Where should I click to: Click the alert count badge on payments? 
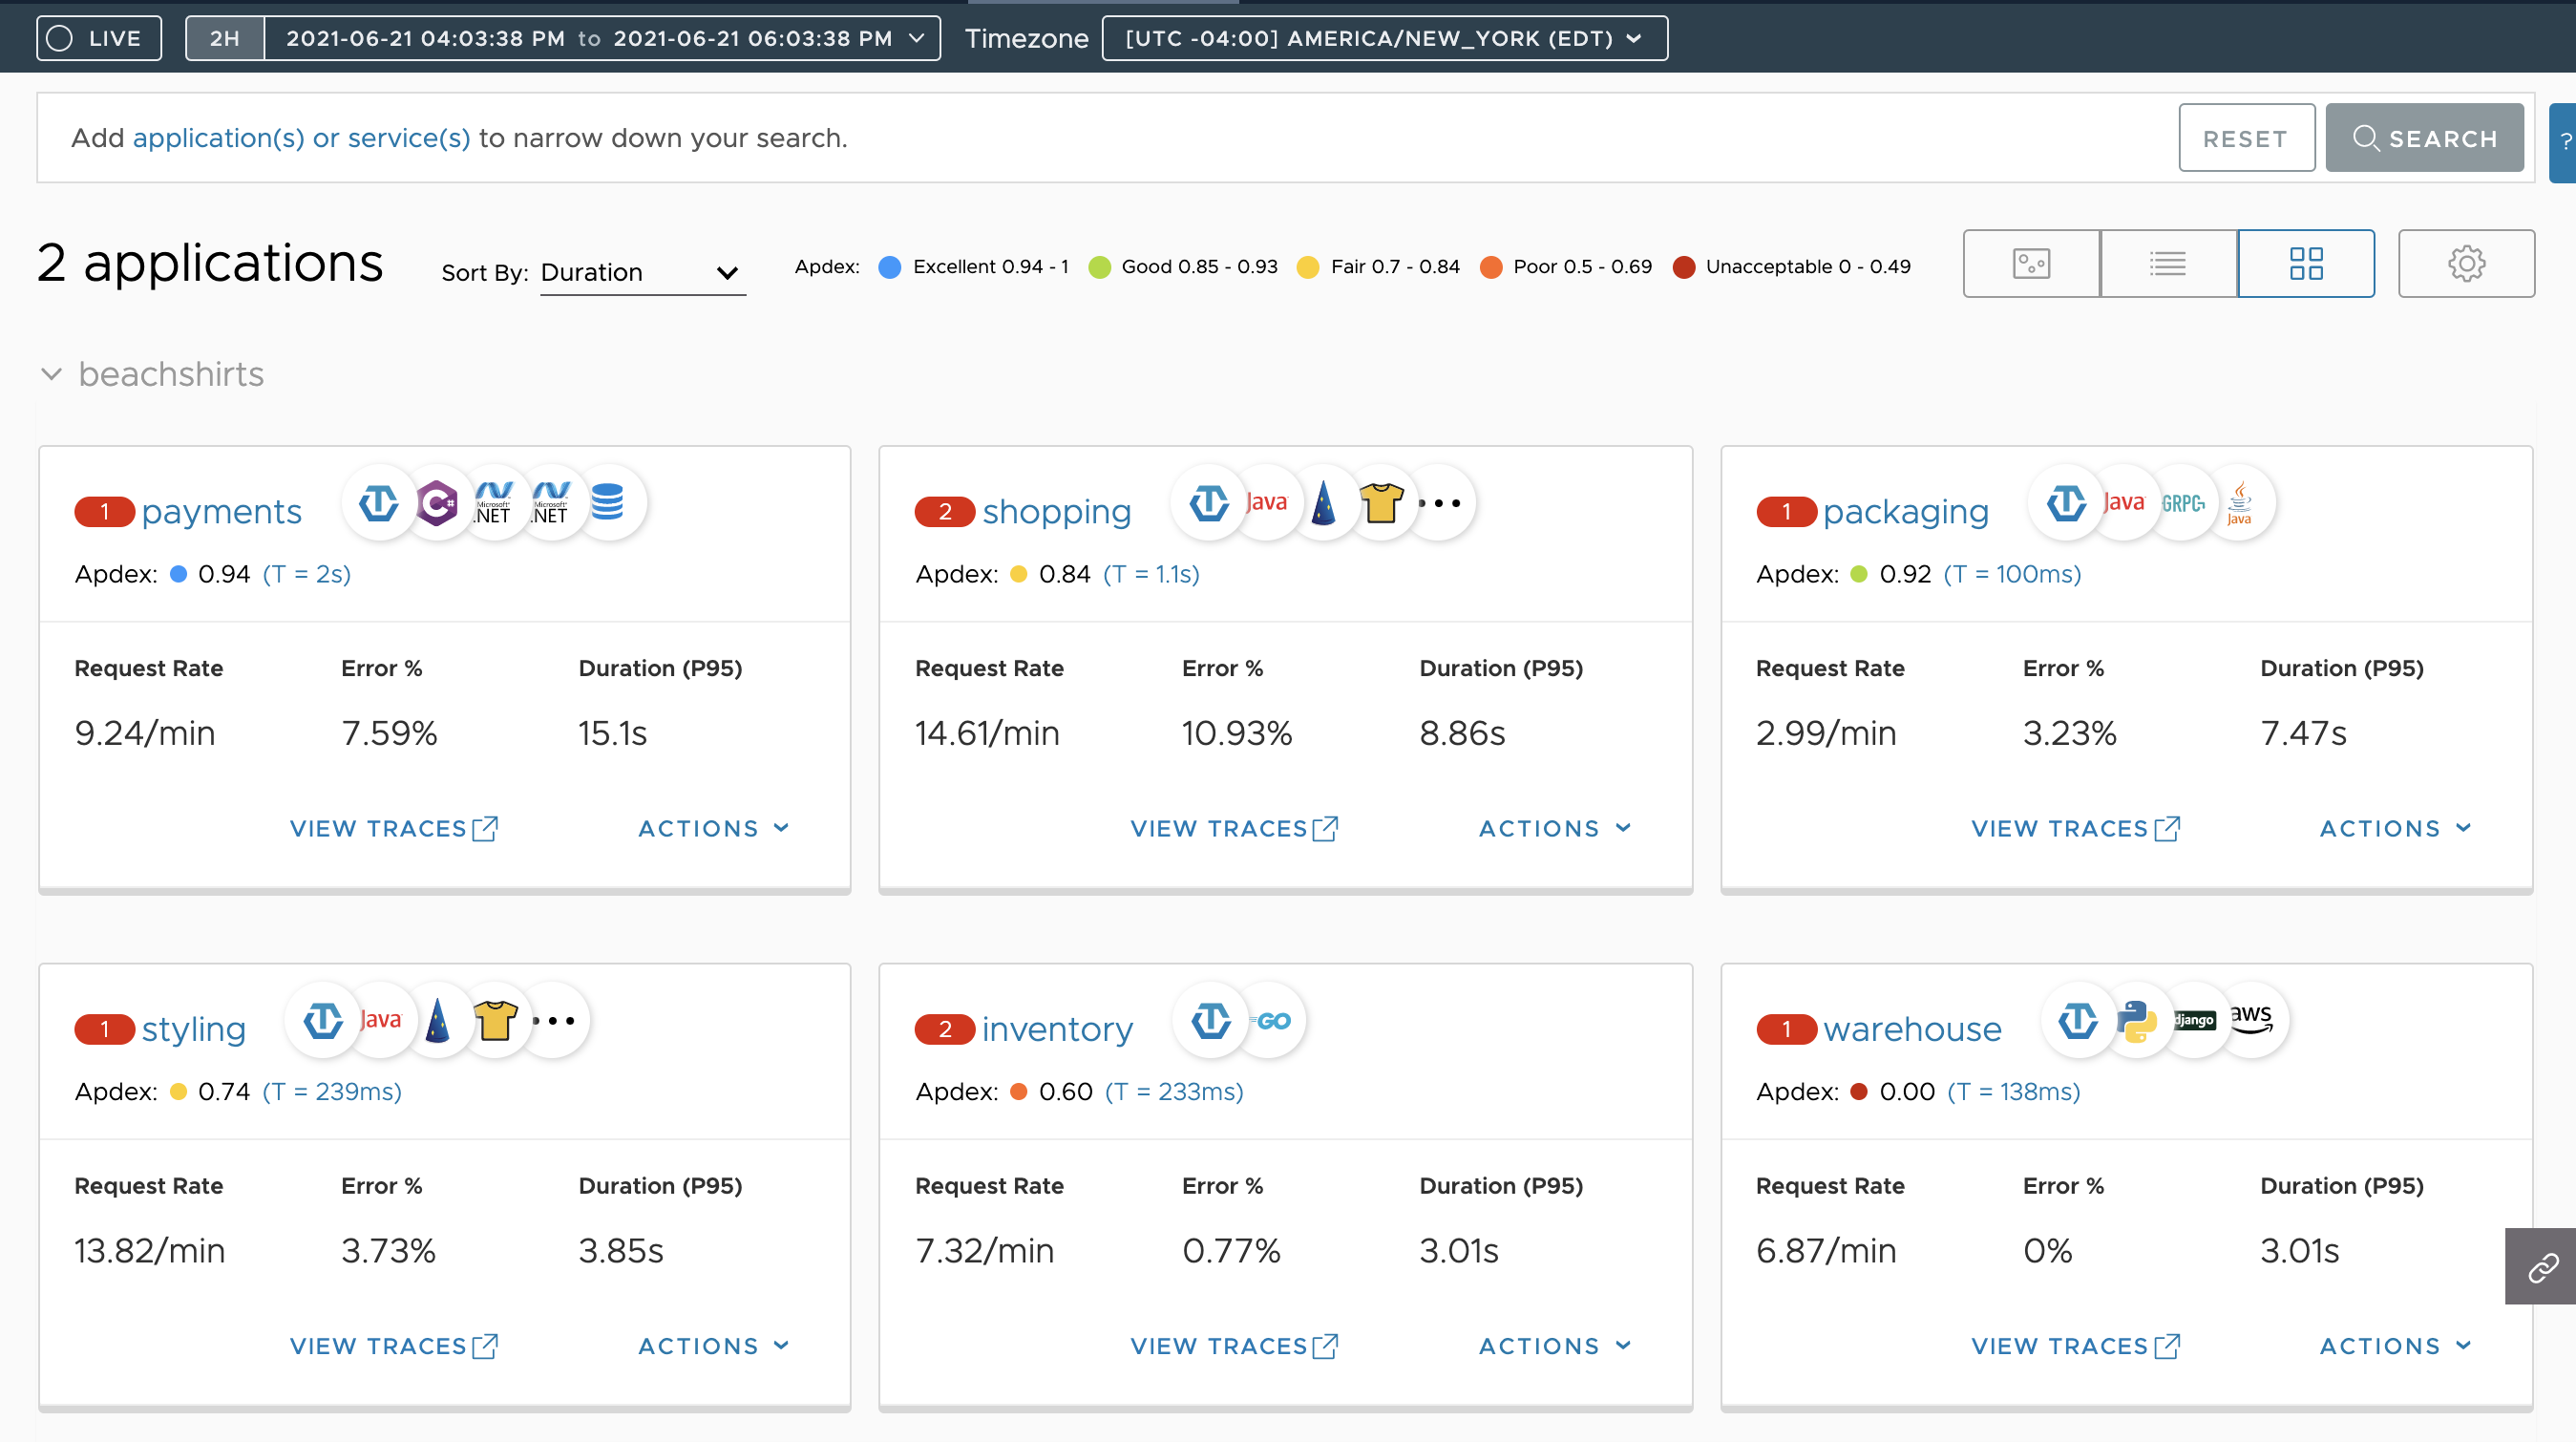tap(104, 512)
